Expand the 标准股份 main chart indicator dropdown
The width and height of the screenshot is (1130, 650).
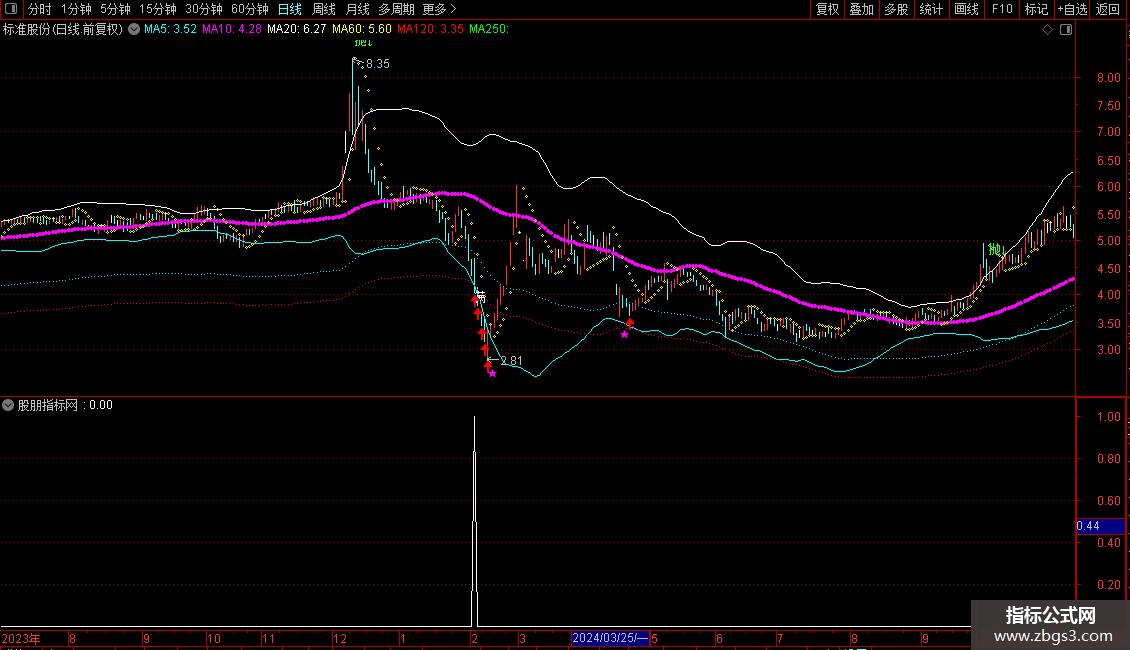tap(134, 30)
